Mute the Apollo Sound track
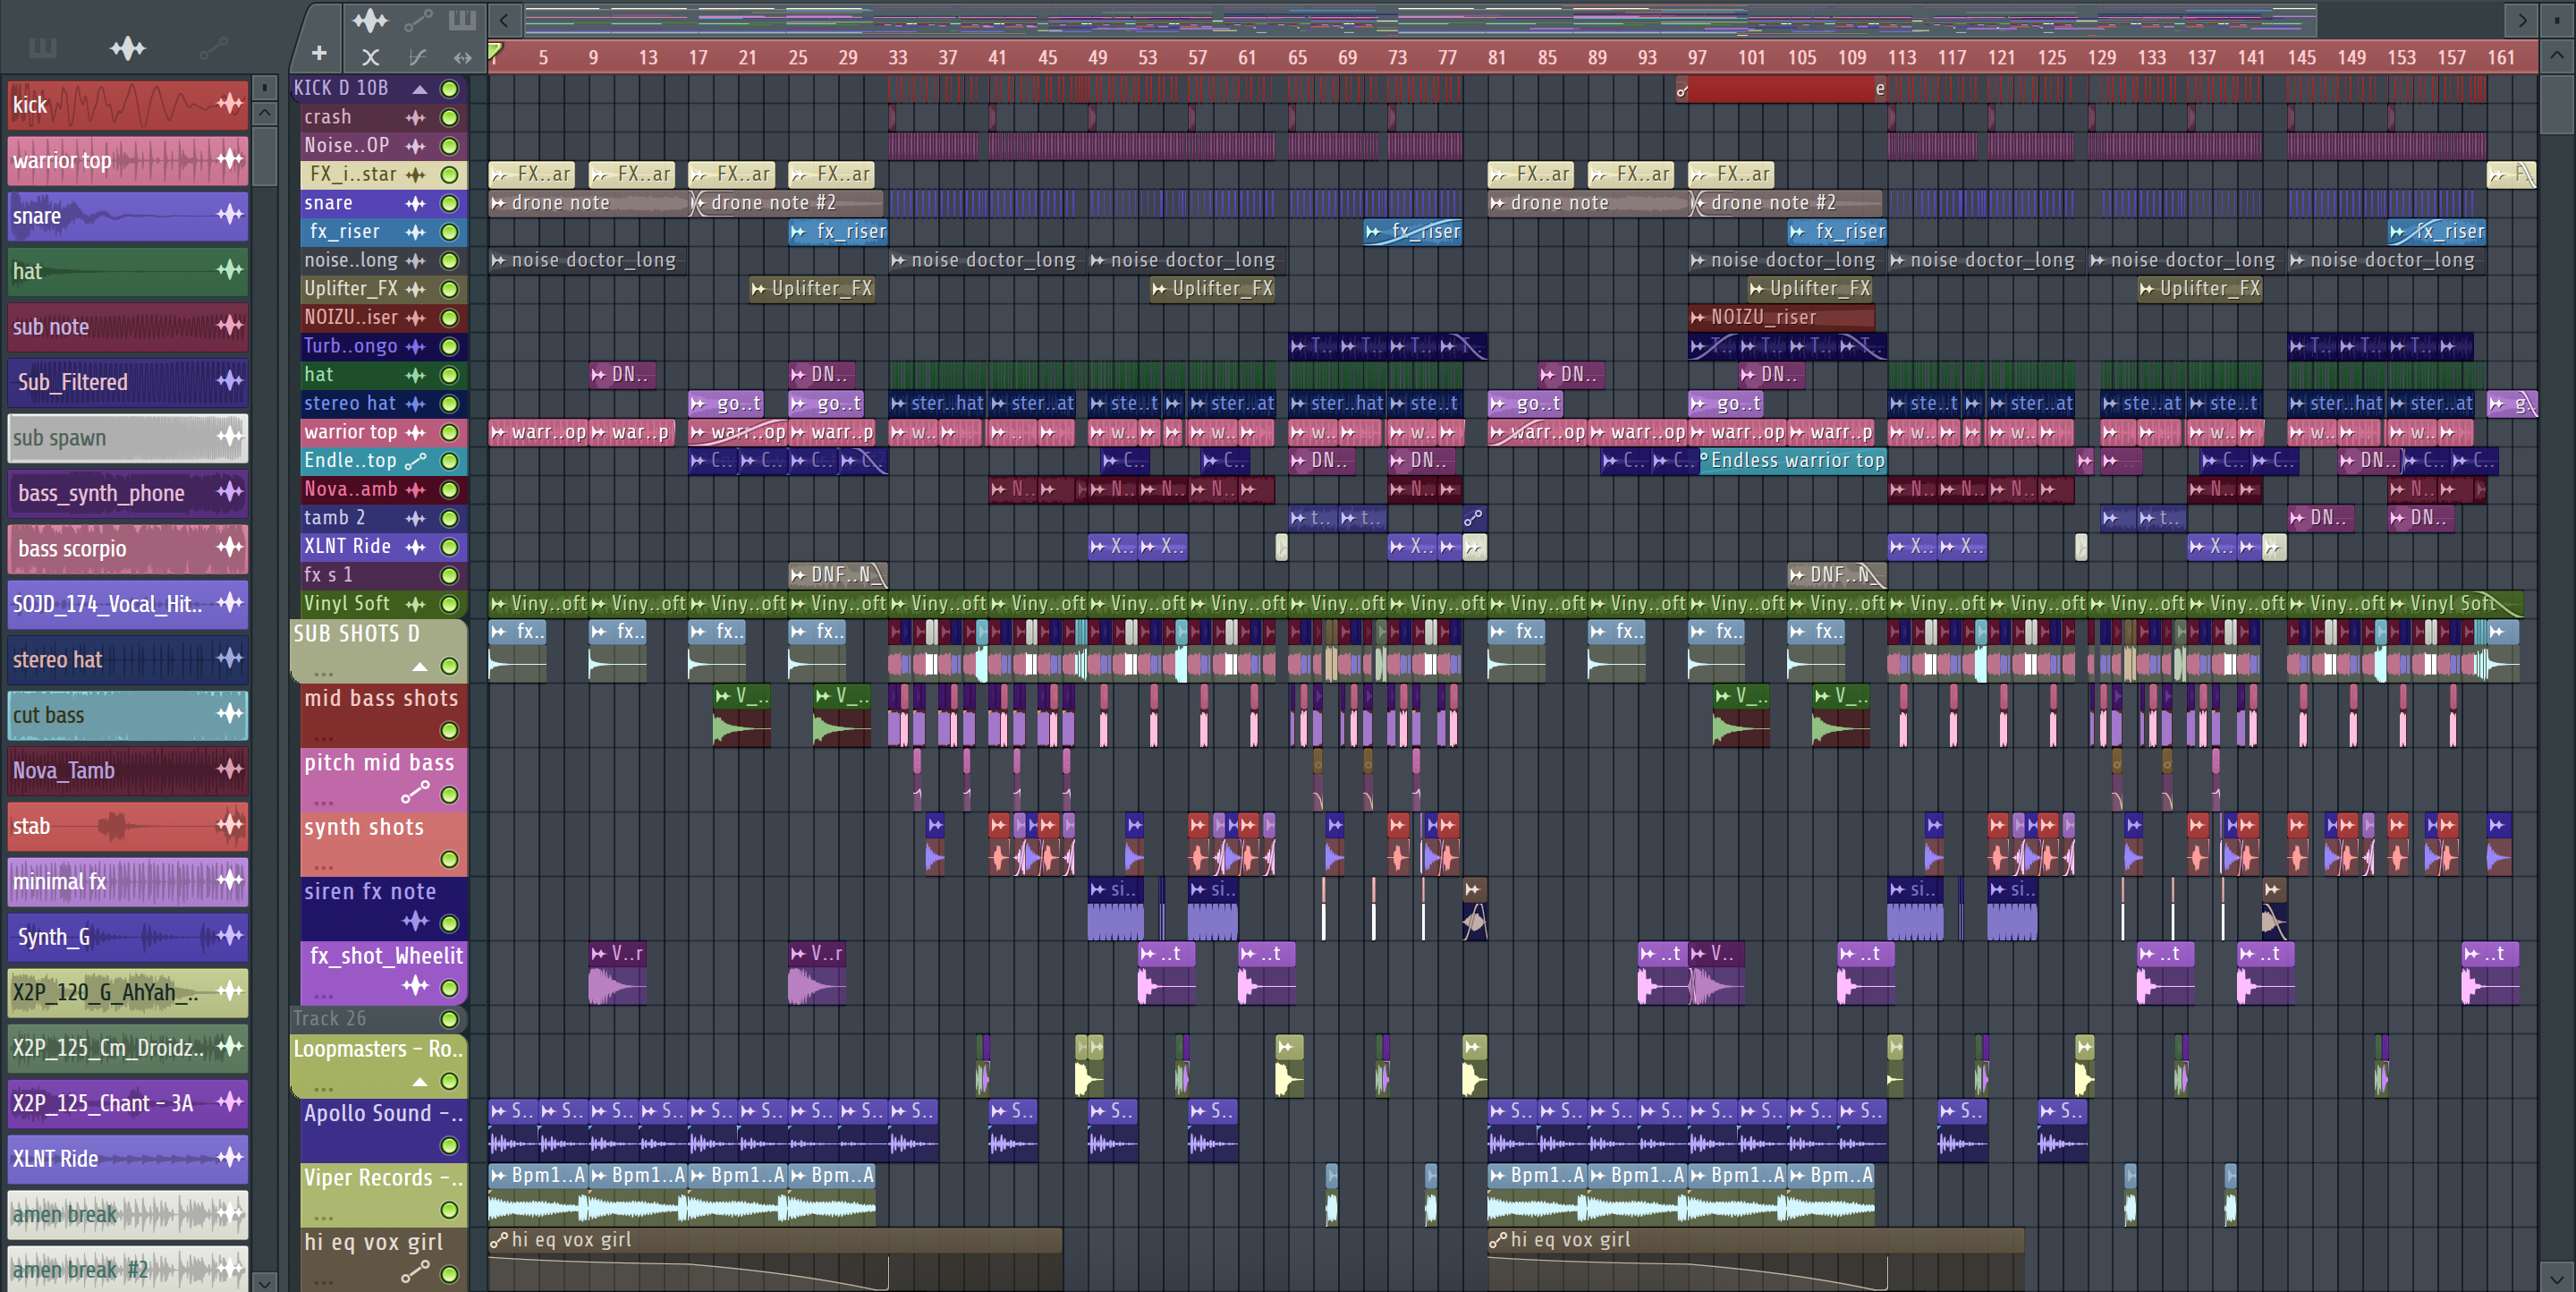 (450, 1145)
